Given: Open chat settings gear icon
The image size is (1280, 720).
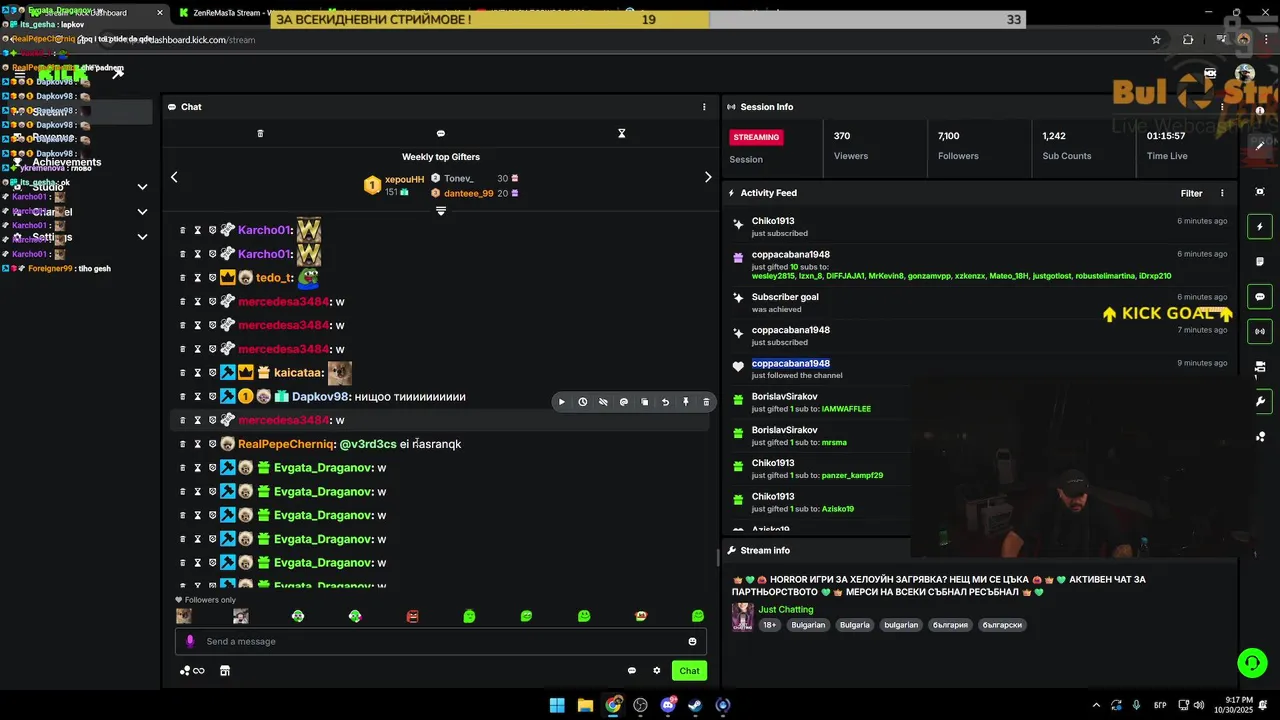Looking at the screenshot, I should click(x=657, y=671).
